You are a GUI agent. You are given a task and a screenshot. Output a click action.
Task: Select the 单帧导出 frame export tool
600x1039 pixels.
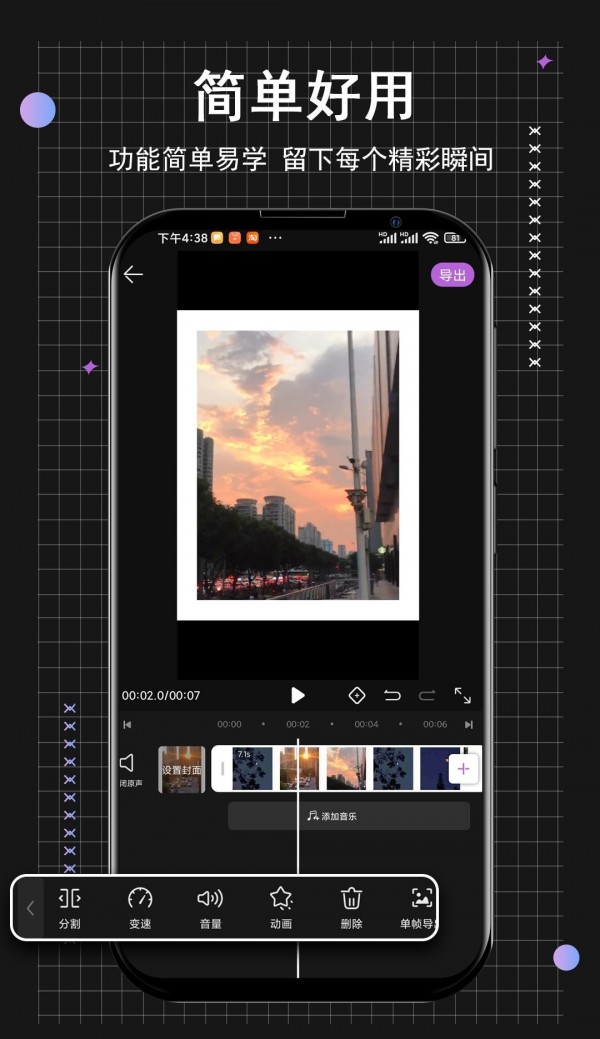point(420,906)
